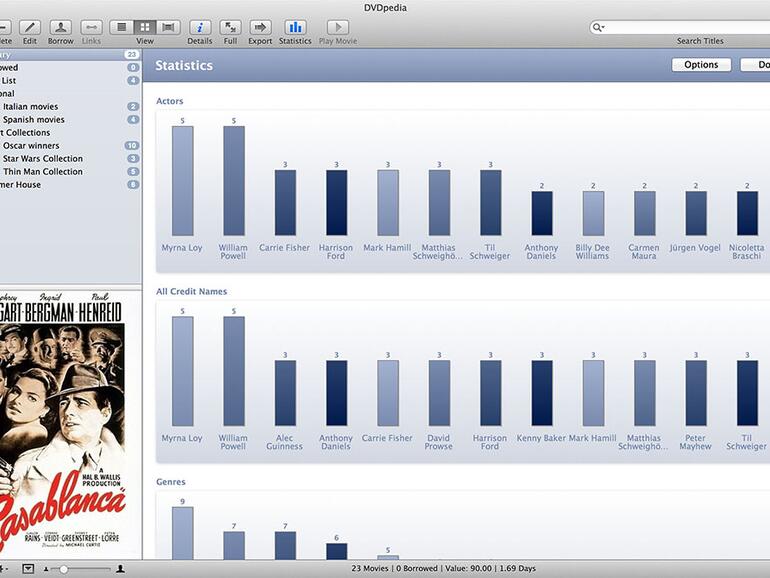Click Billy Dee Williams label

593,252
